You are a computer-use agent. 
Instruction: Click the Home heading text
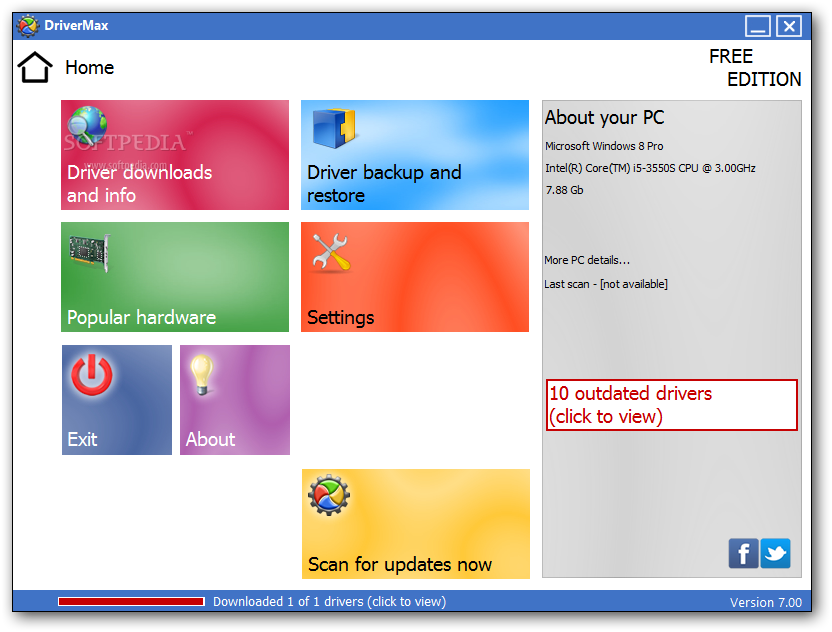click(x=90, y=67)
